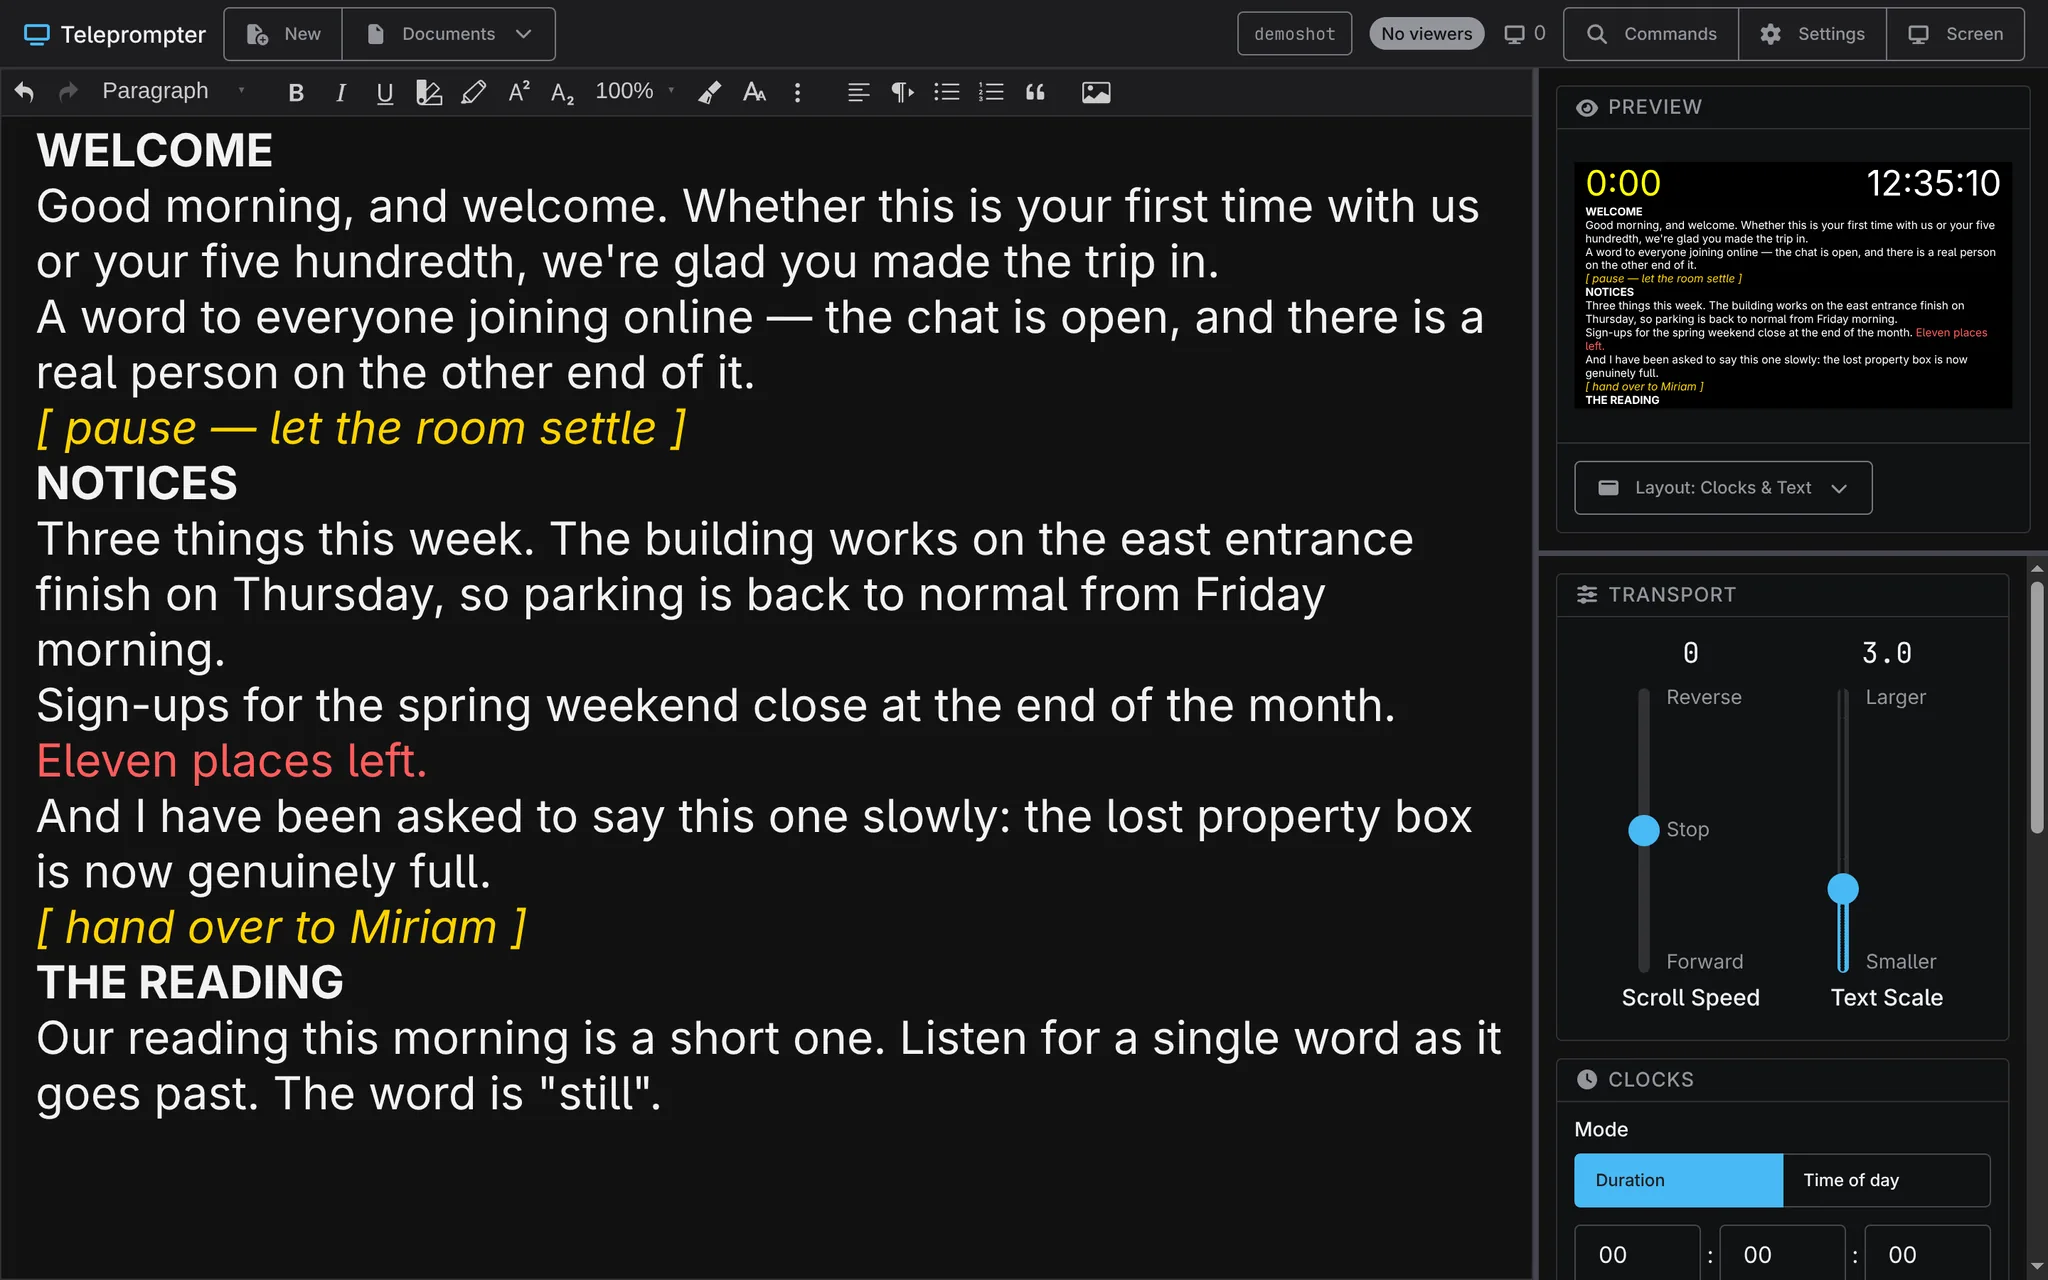Image resolution: width=2048 pixels, height=1280 pixels.
Task: Open Settings
Action: (x=1812, y=34)
